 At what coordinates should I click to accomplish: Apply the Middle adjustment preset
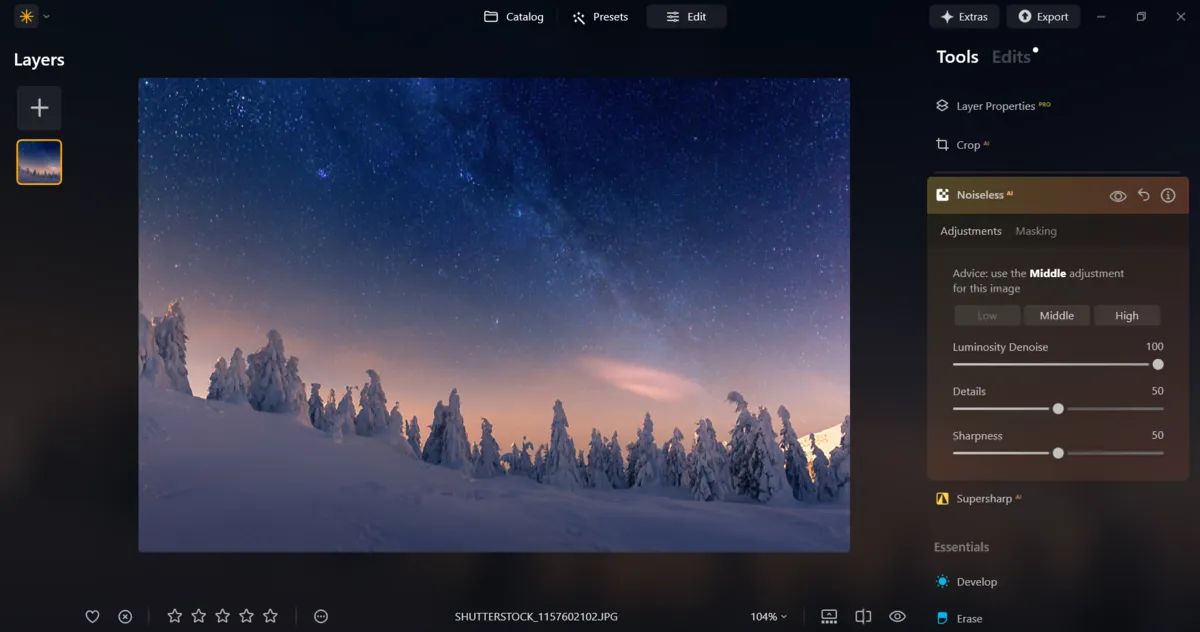[x=1056, y=315]
